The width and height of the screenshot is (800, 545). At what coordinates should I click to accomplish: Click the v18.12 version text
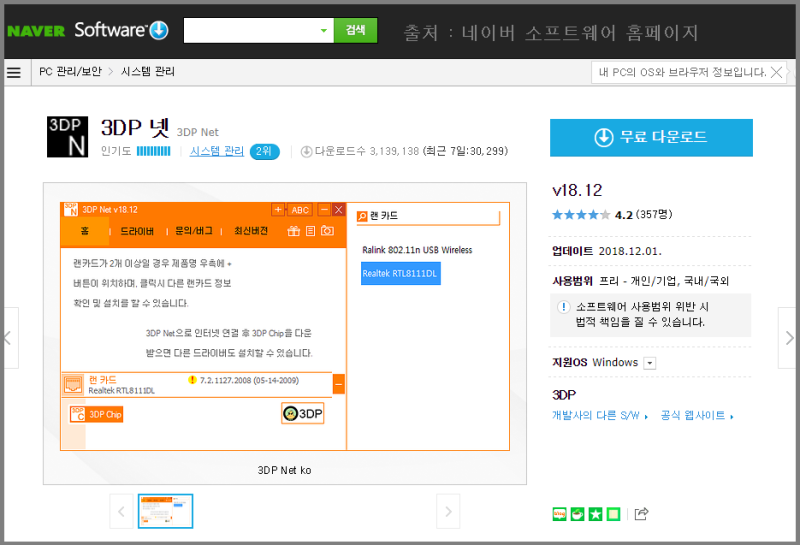click(577, 191)
